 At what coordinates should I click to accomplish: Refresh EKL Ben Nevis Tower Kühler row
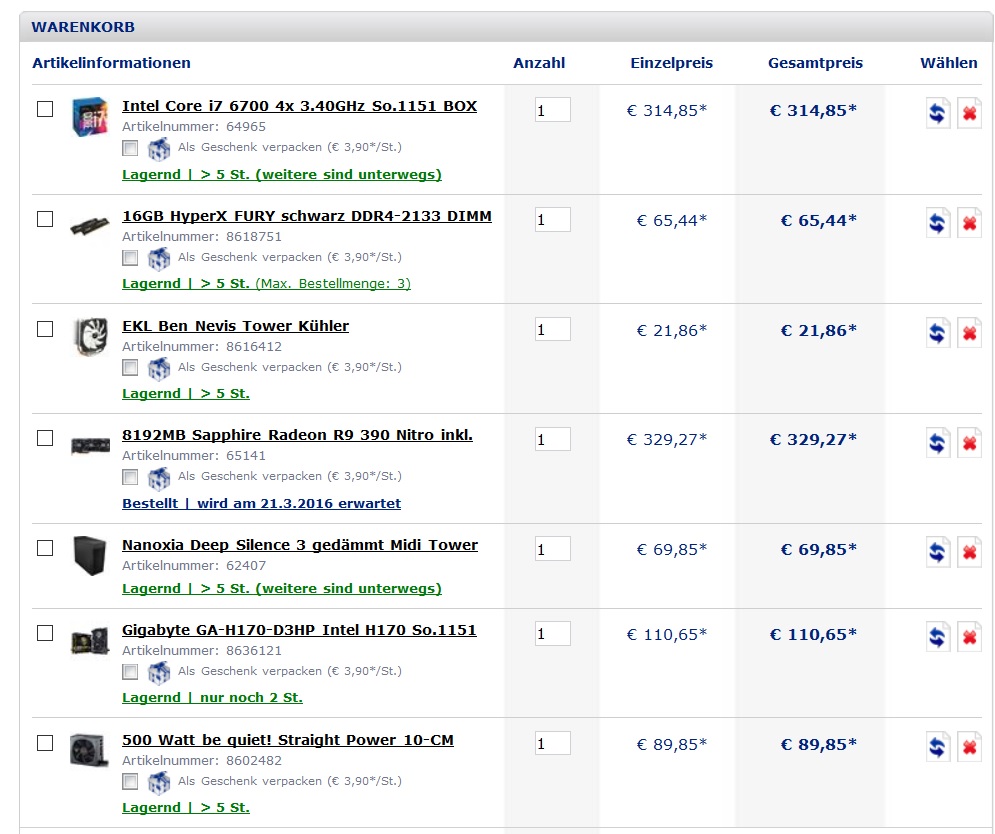point(938,333)
